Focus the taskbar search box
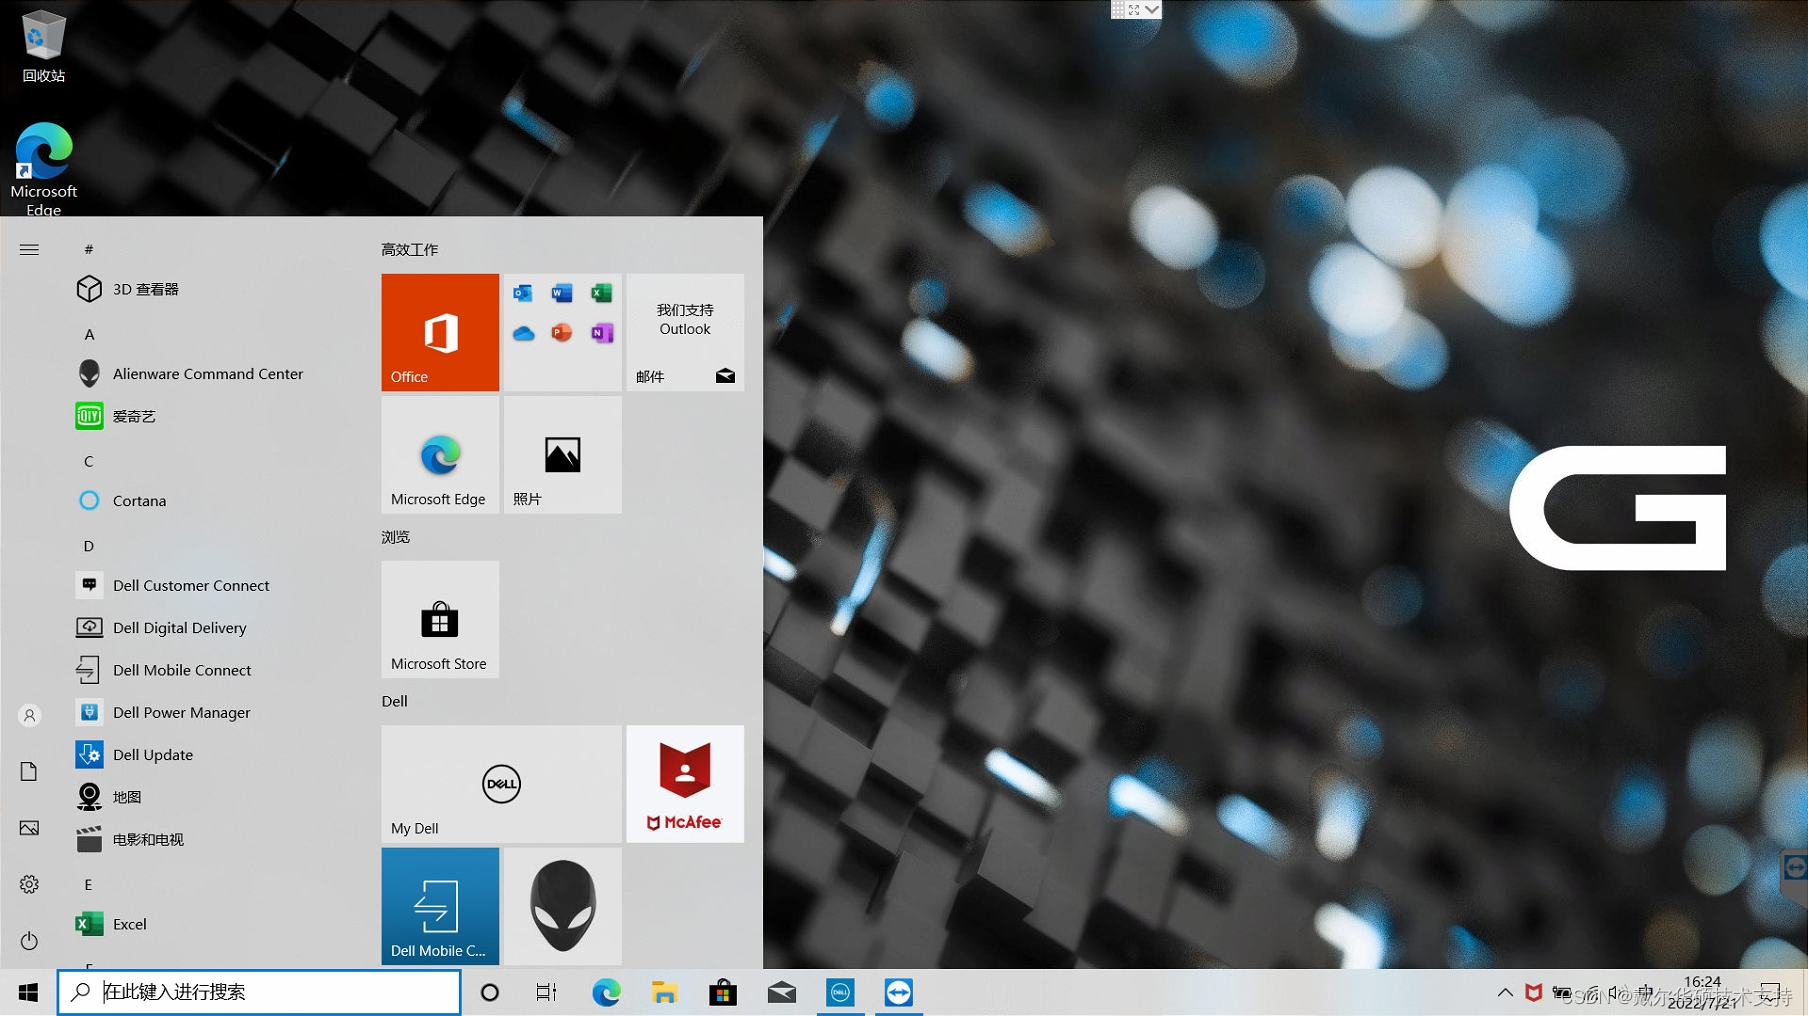Screen dimensions: 1808x1016 tap(259, 992)
